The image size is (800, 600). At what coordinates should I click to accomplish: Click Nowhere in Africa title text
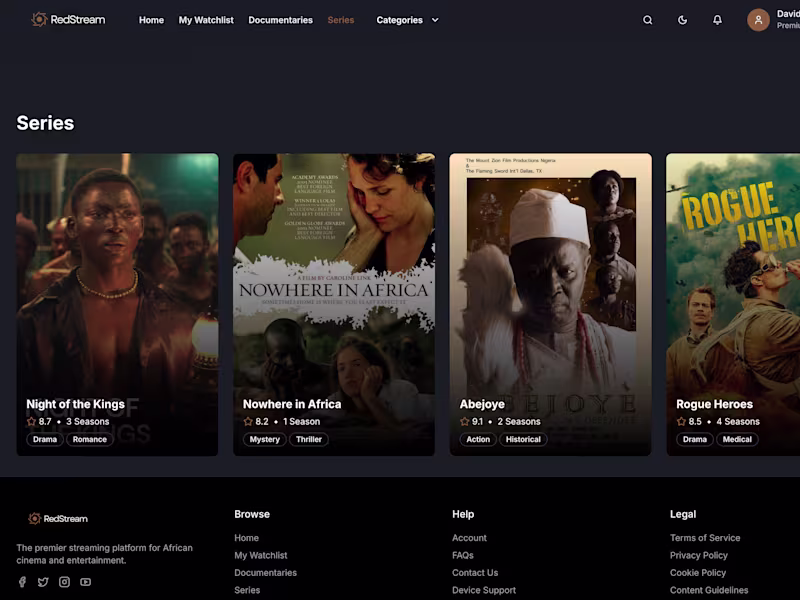pos(292,404)
